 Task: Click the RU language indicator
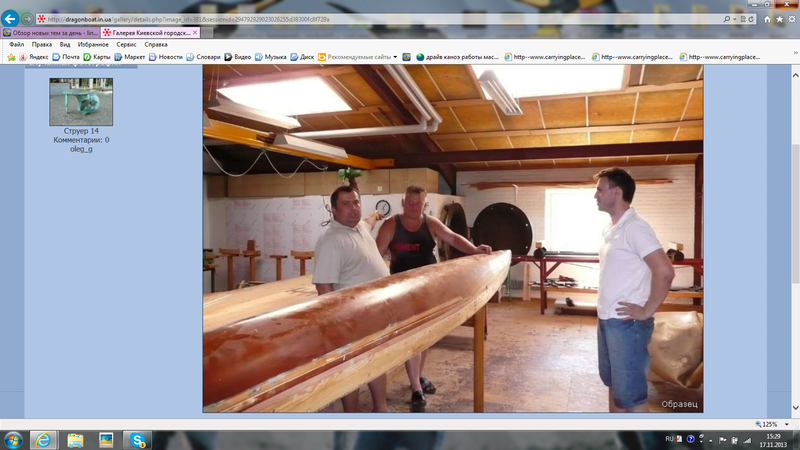tap(669, 439)
